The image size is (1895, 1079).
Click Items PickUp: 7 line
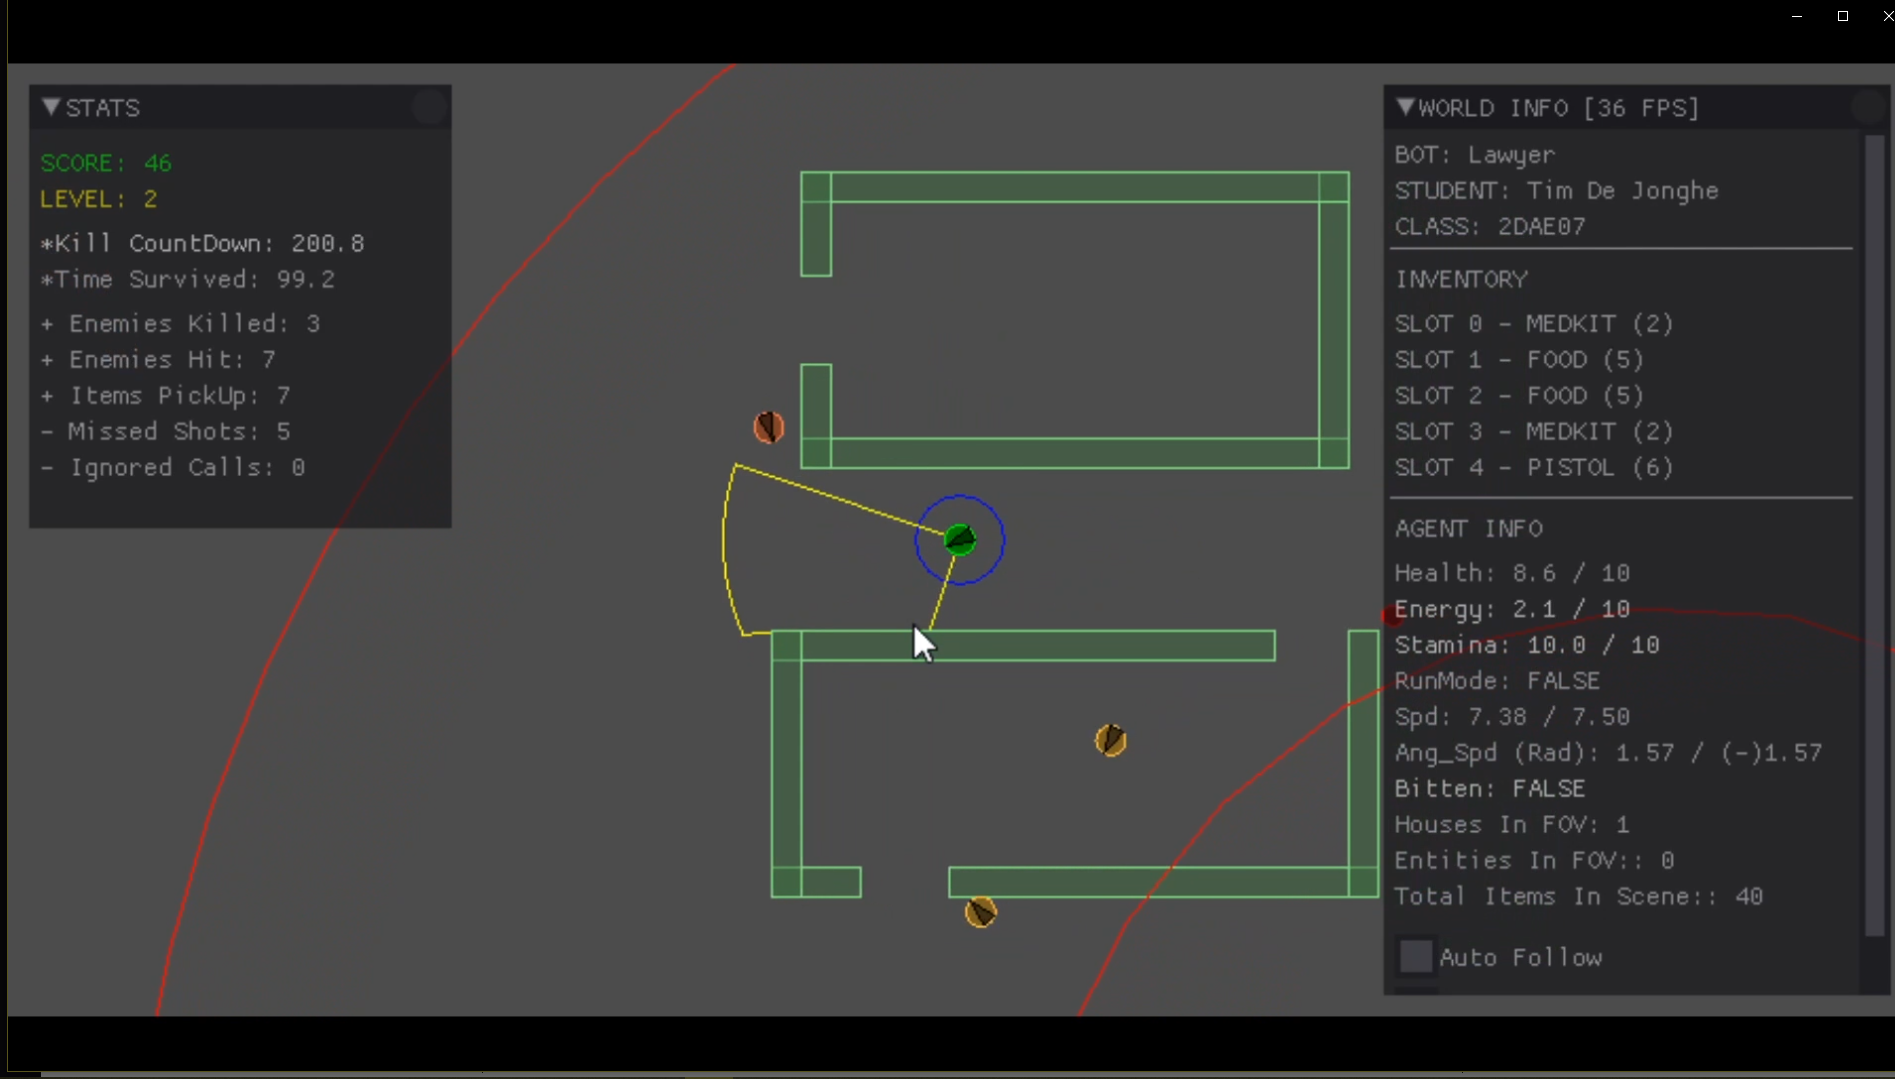tap(166, 395)
